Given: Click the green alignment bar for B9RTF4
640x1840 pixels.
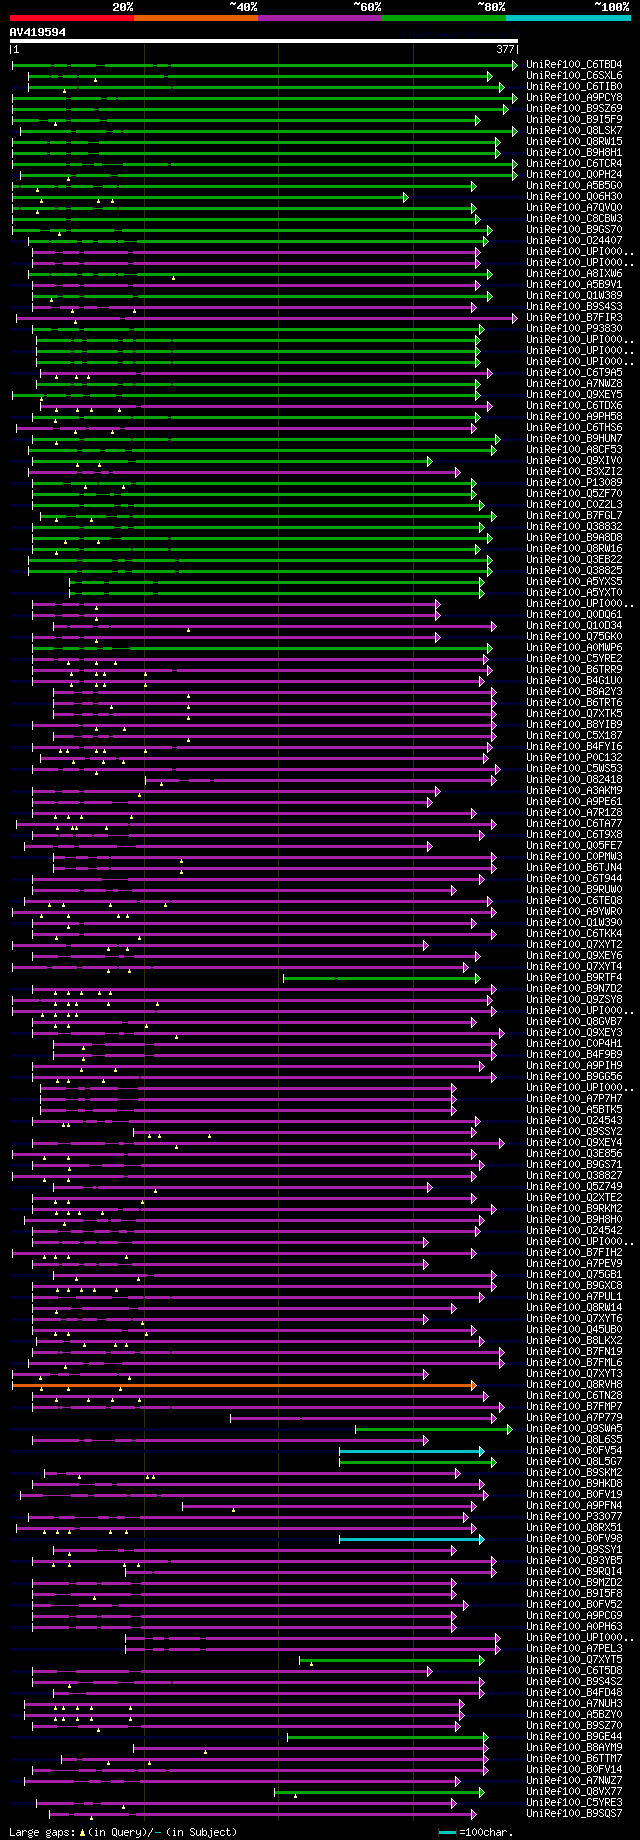Looking at the screenshot, I should coord(381,978).
